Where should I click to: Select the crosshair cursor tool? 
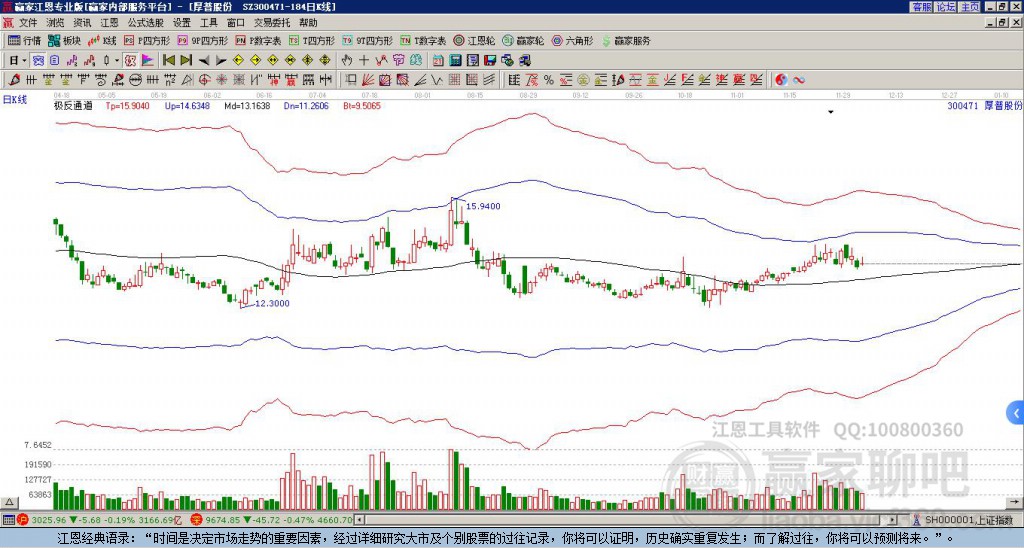point(364,61)
